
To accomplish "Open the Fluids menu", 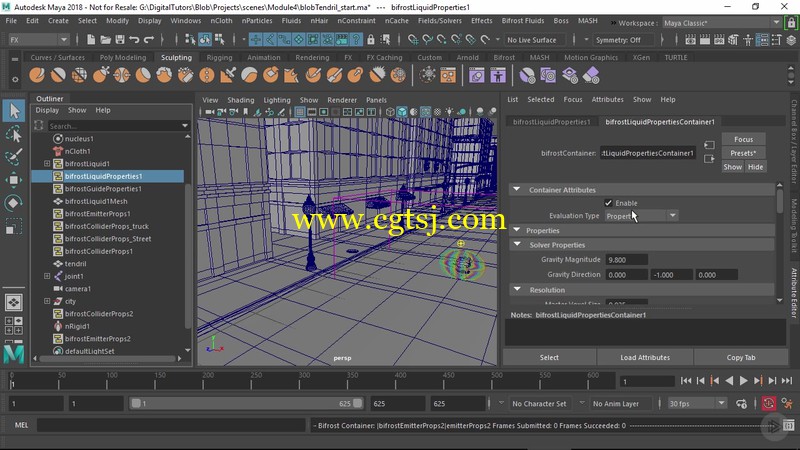I will (x=291, y=21).
